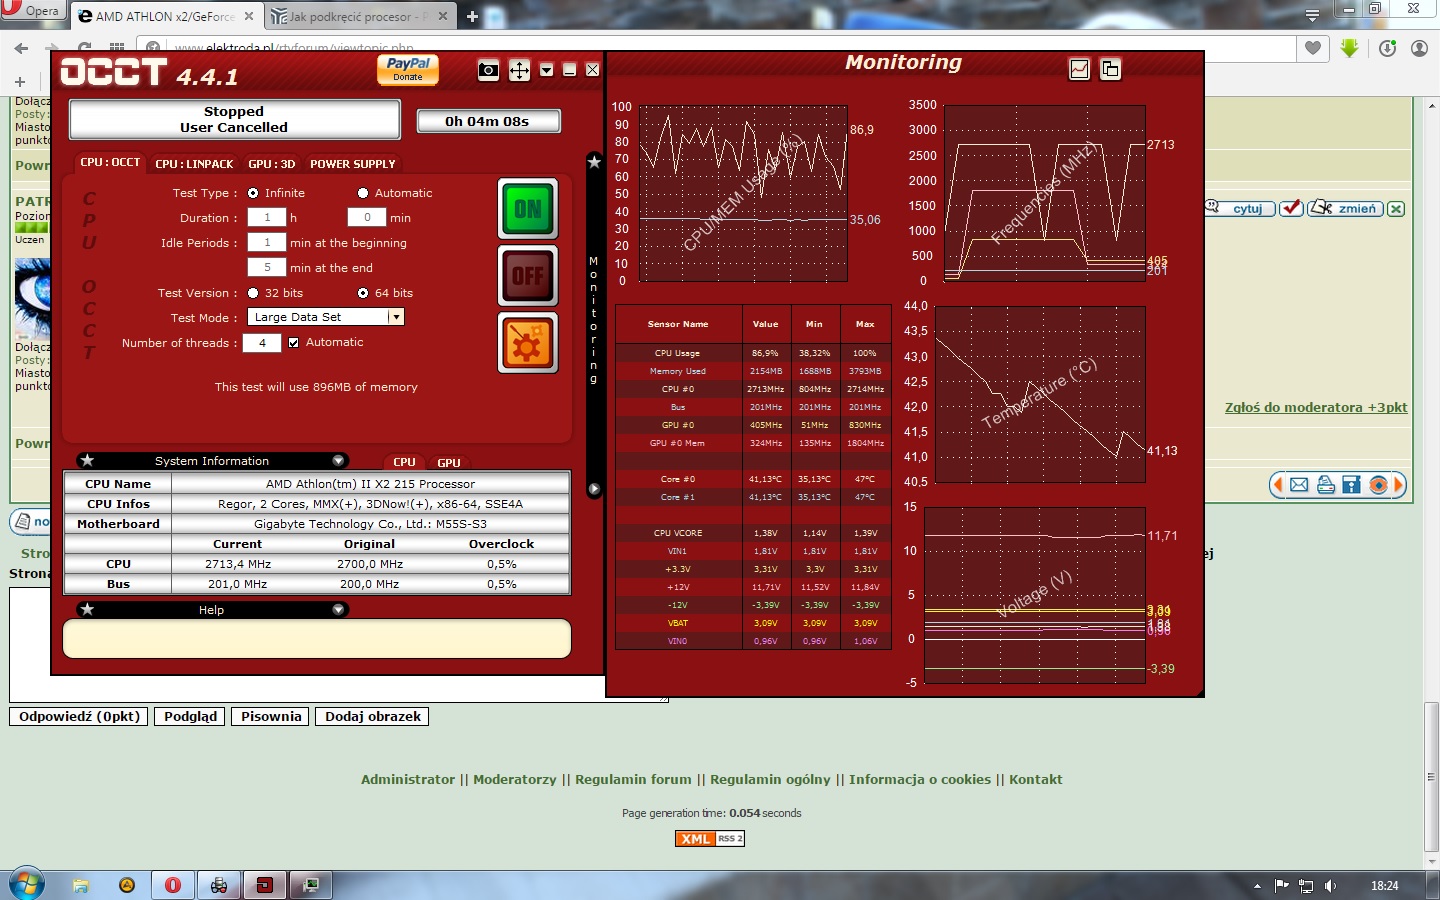Start the test with the green ON button
This screenshot has height=900, width=1440.
(x=528, y=209)
